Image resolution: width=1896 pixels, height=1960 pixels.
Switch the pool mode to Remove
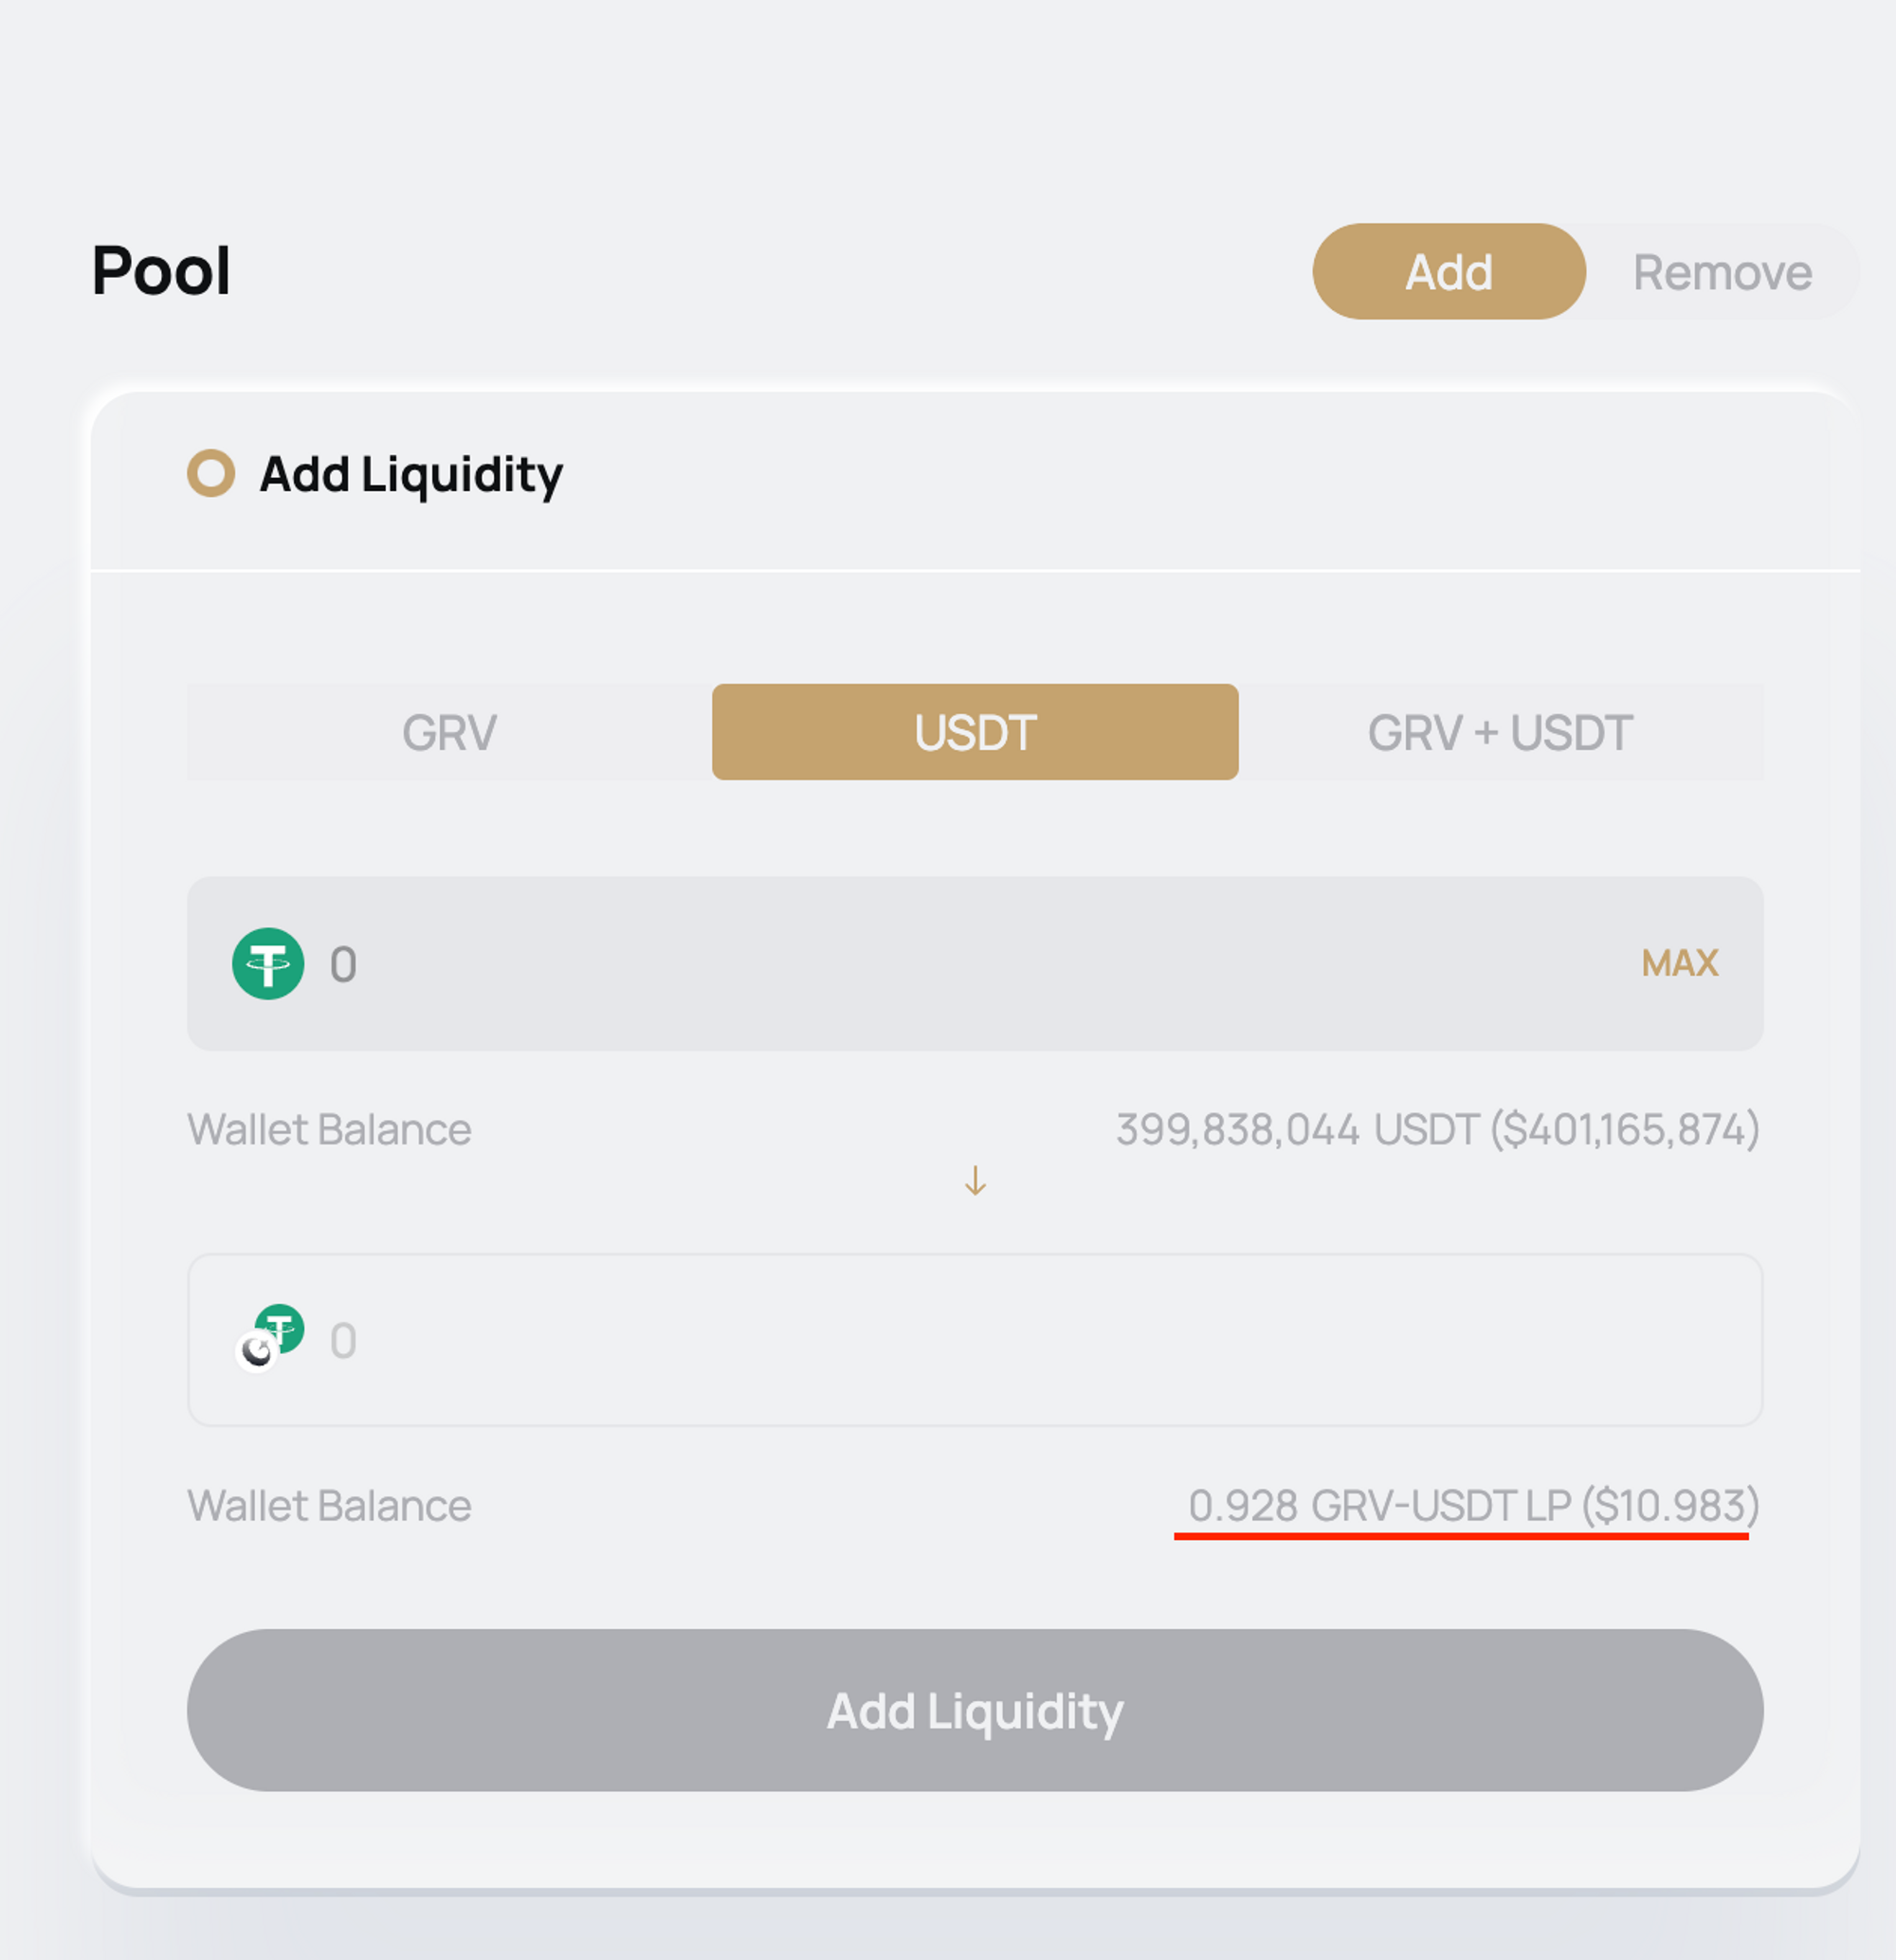click(1721, 272)
